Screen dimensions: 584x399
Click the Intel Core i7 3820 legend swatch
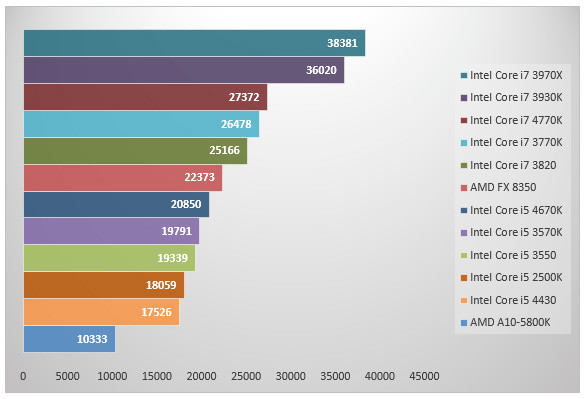(464, 165)
